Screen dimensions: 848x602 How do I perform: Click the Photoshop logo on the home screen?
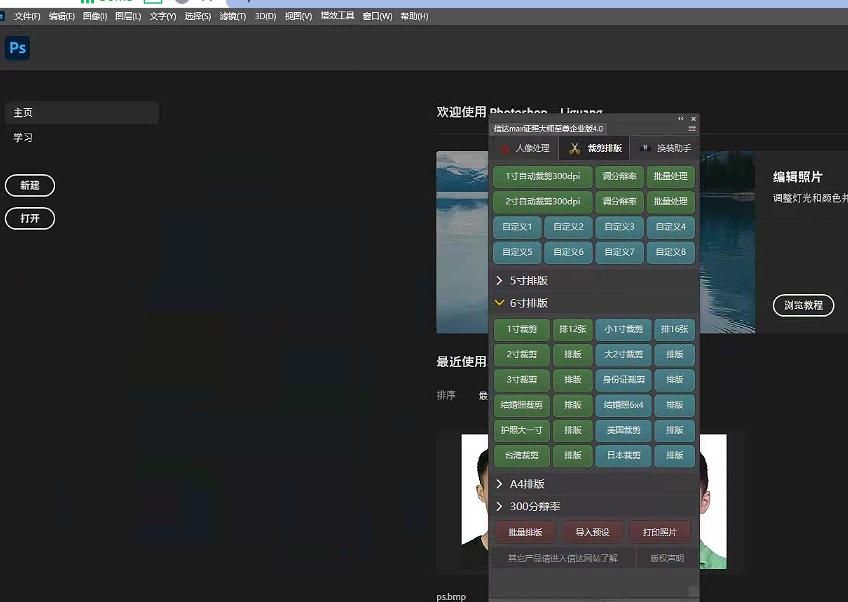(x=17, y=47)
